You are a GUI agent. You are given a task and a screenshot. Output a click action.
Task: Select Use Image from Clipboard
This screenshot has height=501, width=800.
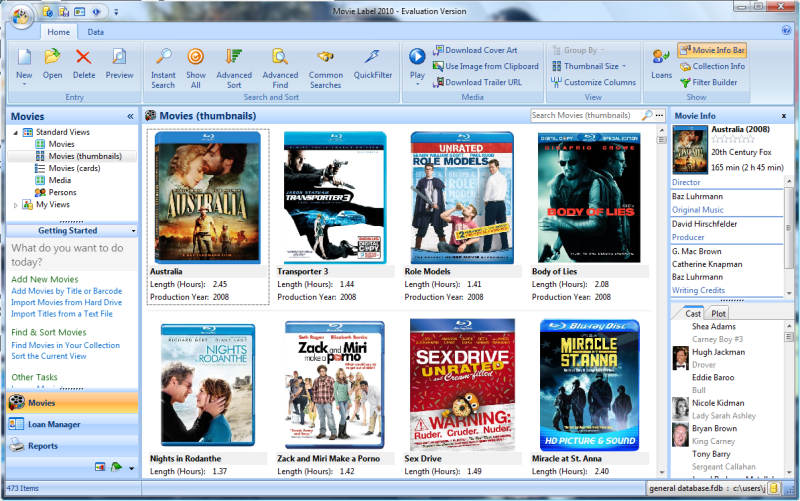tap(485, 66)
